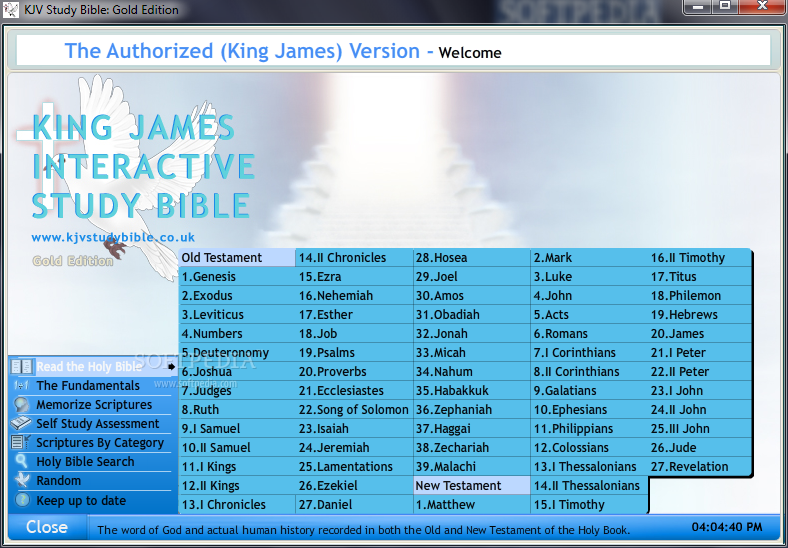The height and width of the screenshot is (548, 788).
Task: Open 4.John in the New Testament
Action: [x=589, y=296]
